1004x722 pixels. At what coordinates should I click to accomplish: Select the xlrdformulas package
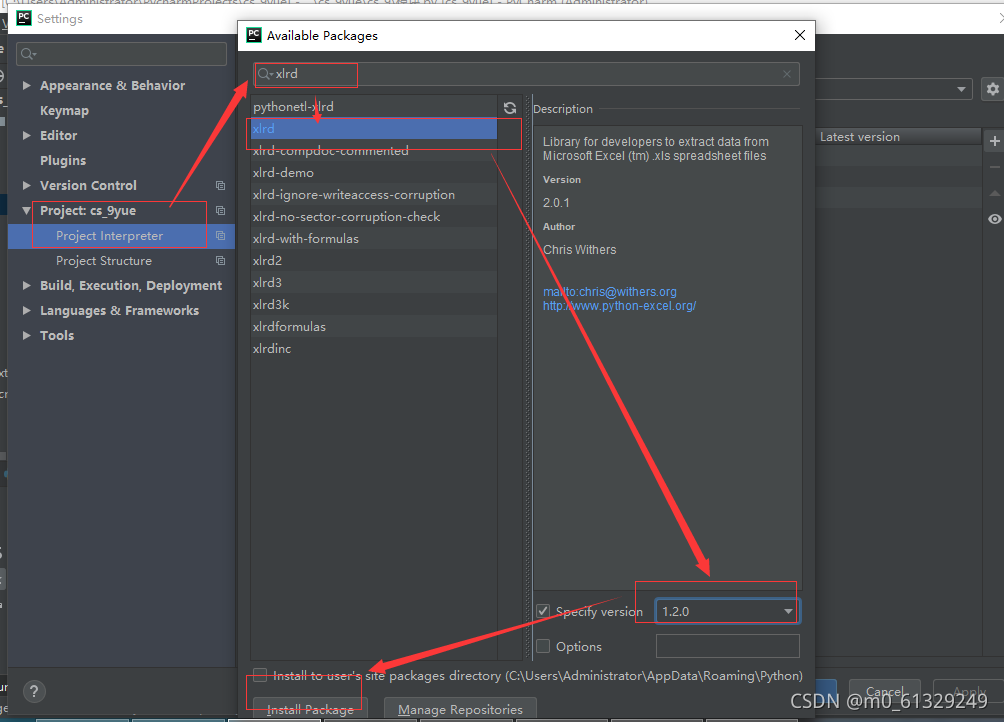(373, 326)
